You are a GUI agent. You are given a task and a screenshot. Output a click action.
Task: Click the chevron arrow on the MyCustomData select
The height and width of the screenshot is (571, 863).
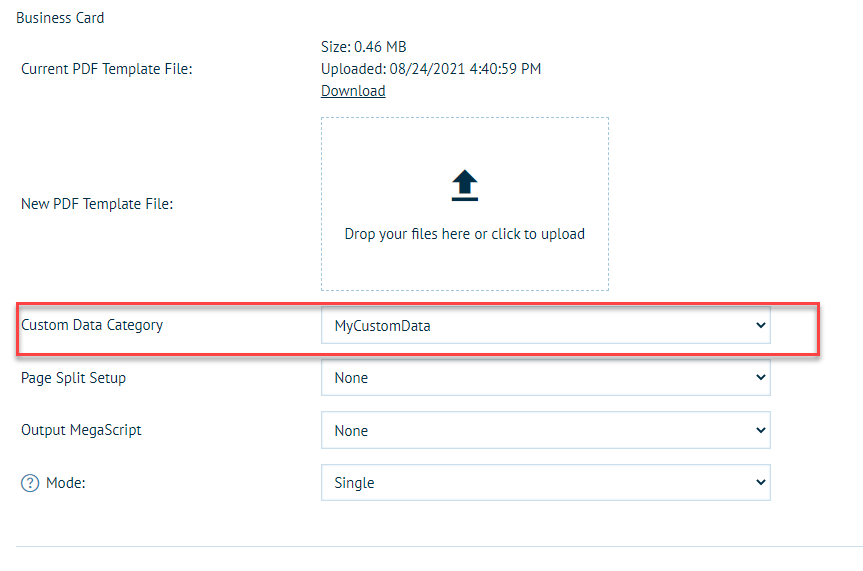coord(760,326)
